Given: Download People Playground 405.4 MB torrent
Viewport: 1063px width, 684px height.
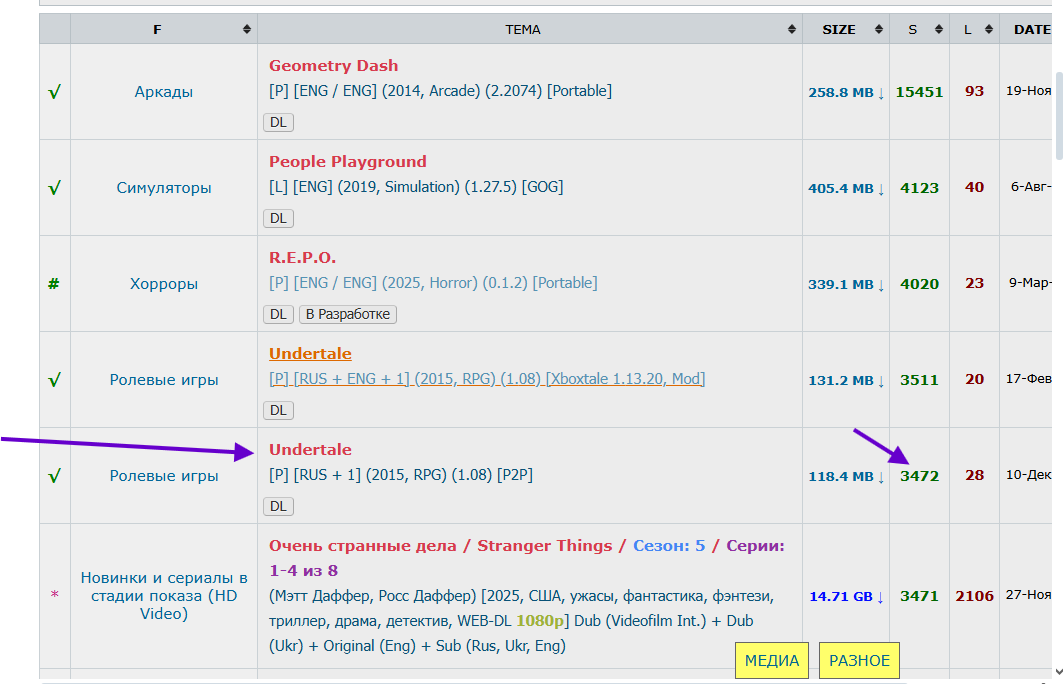Looking at the screenshot, I should 845,188.
